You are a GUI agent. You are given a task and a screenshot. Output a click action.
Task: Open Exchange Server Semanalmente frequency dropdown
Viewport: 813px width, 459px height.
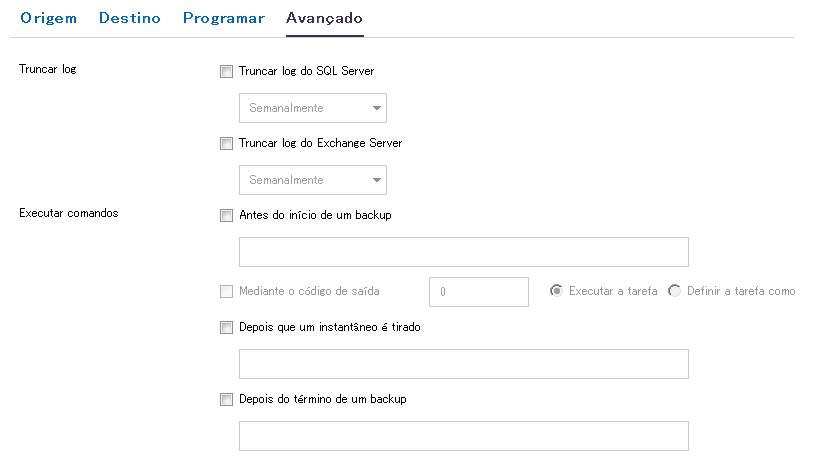(x=313, y=180)
